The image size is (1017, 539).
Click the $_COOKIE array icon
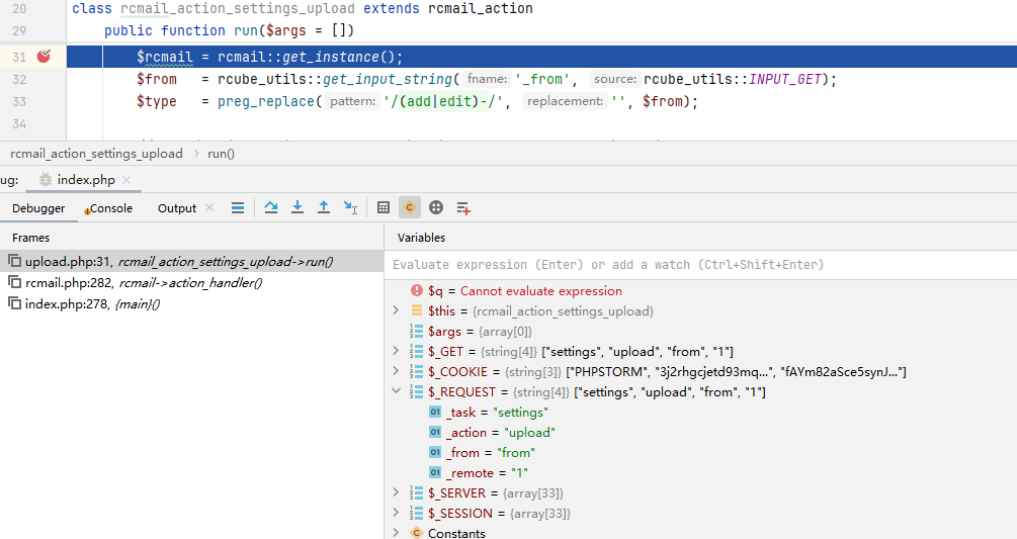(416, 372)
